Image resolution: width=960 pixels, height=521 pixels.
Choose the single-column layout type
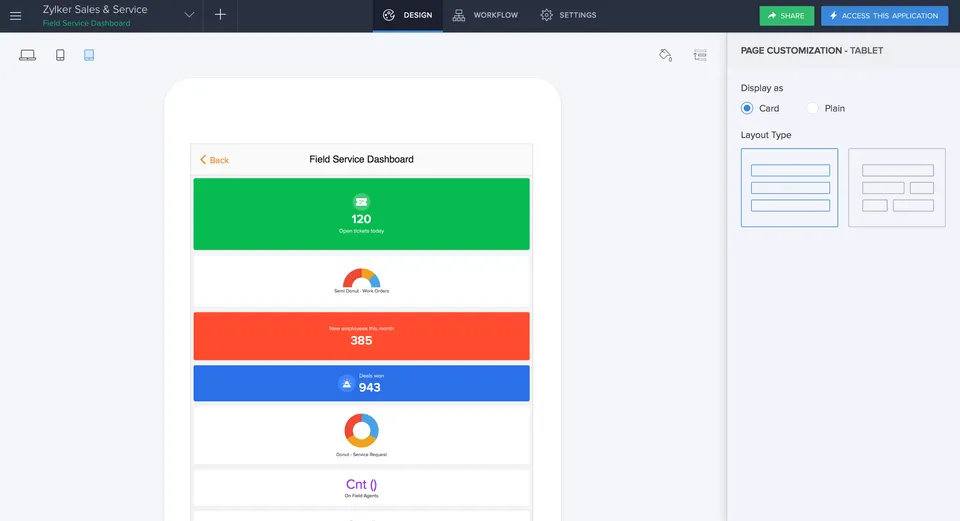click(x=789, y=187)
